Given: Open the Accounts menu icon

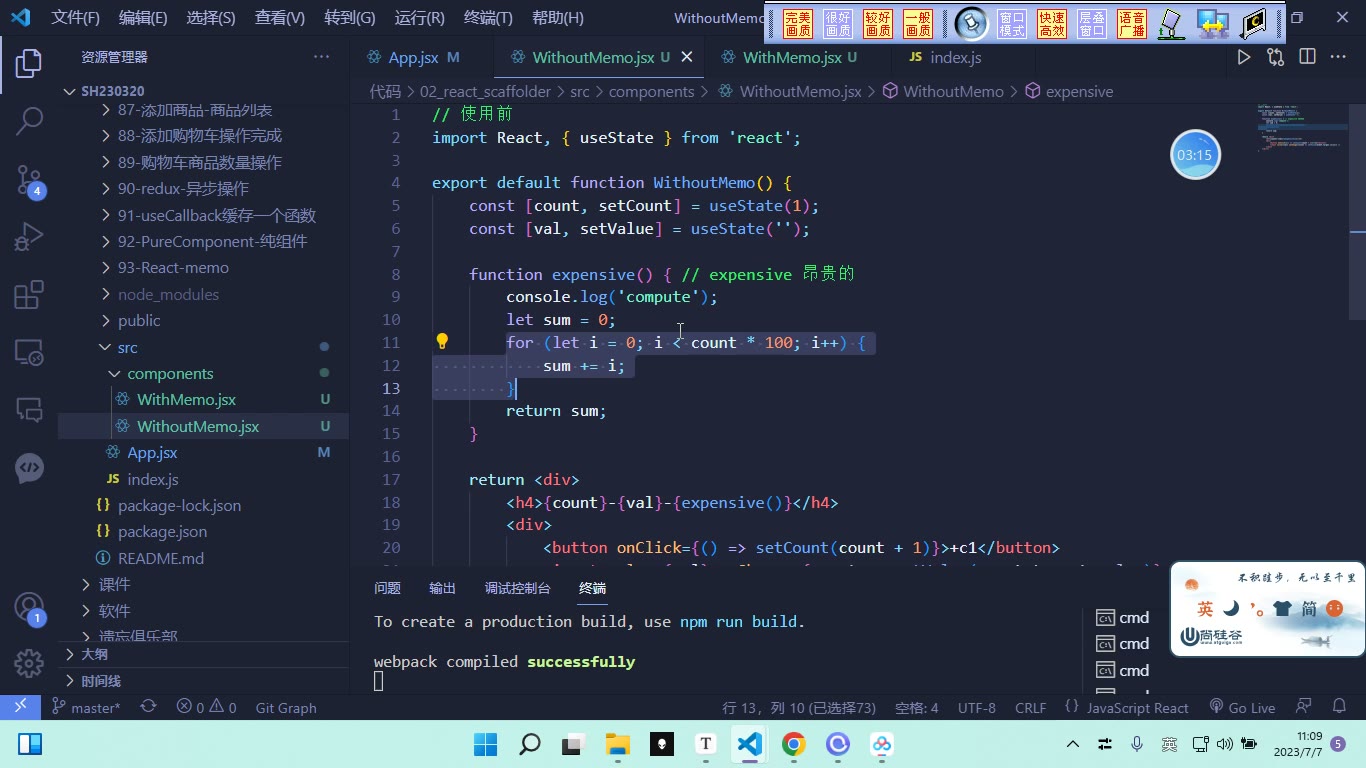Looking at the screenshot, I should point(29,608).
